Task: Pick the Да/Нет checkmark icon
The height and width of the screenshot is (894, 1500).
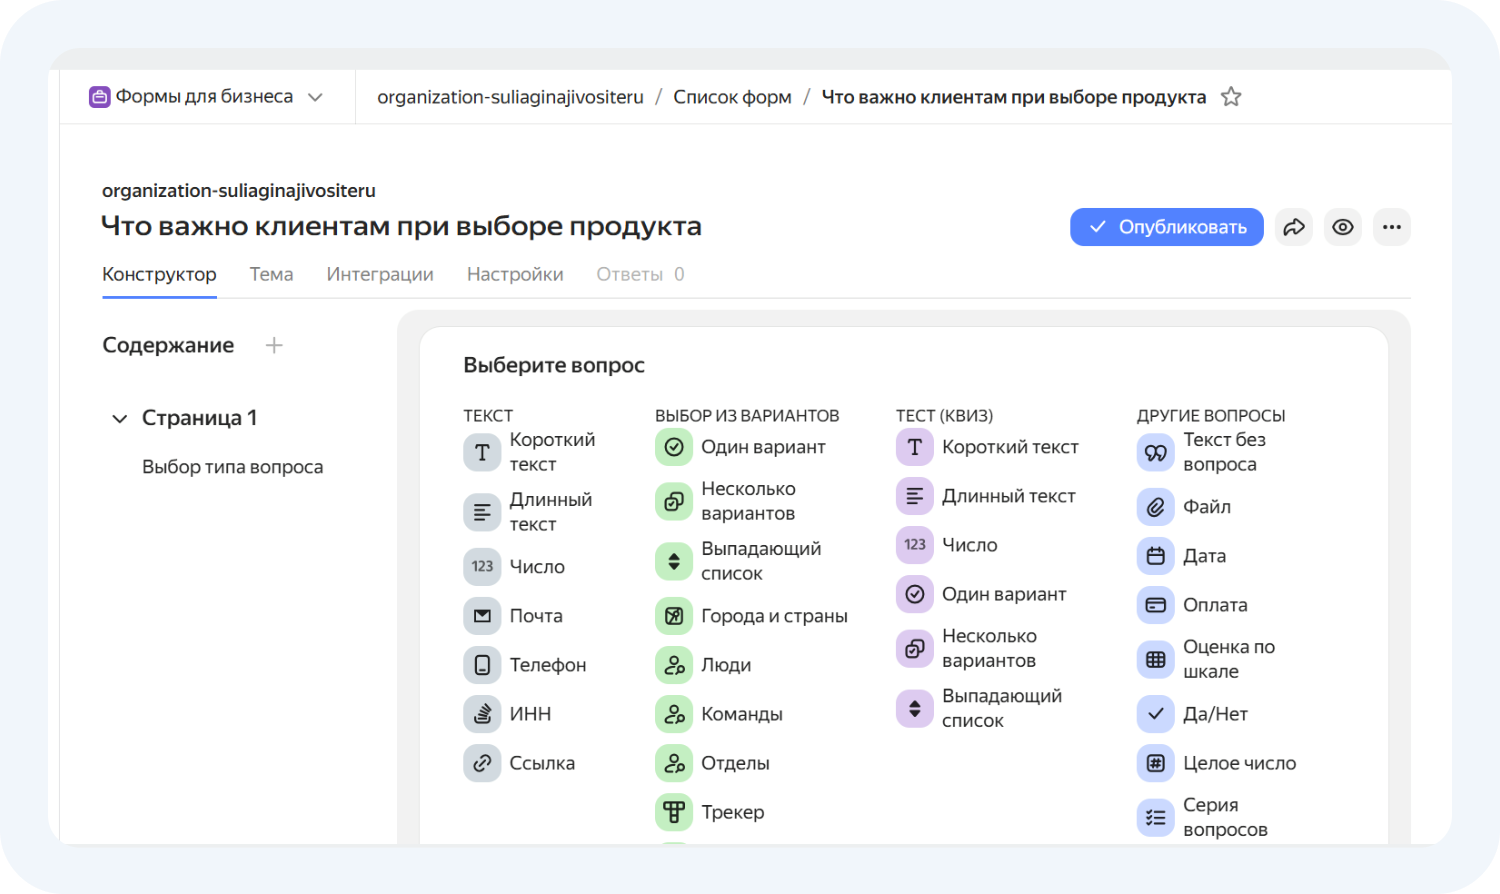Action: click(1156, 713)
